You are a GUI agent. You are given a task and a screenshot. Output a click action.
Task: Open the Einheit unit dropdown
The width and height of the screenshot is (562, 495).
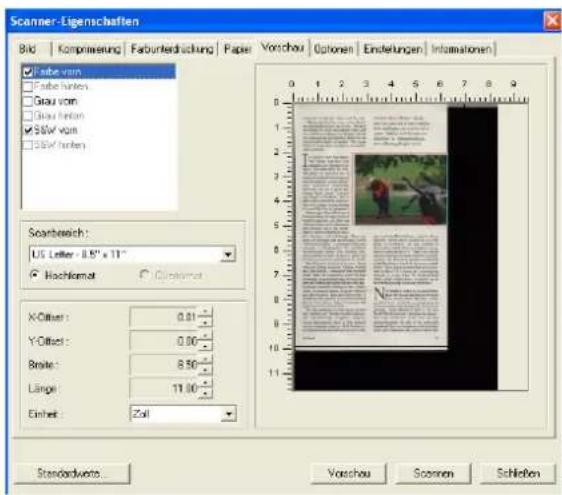pos(229,414)
